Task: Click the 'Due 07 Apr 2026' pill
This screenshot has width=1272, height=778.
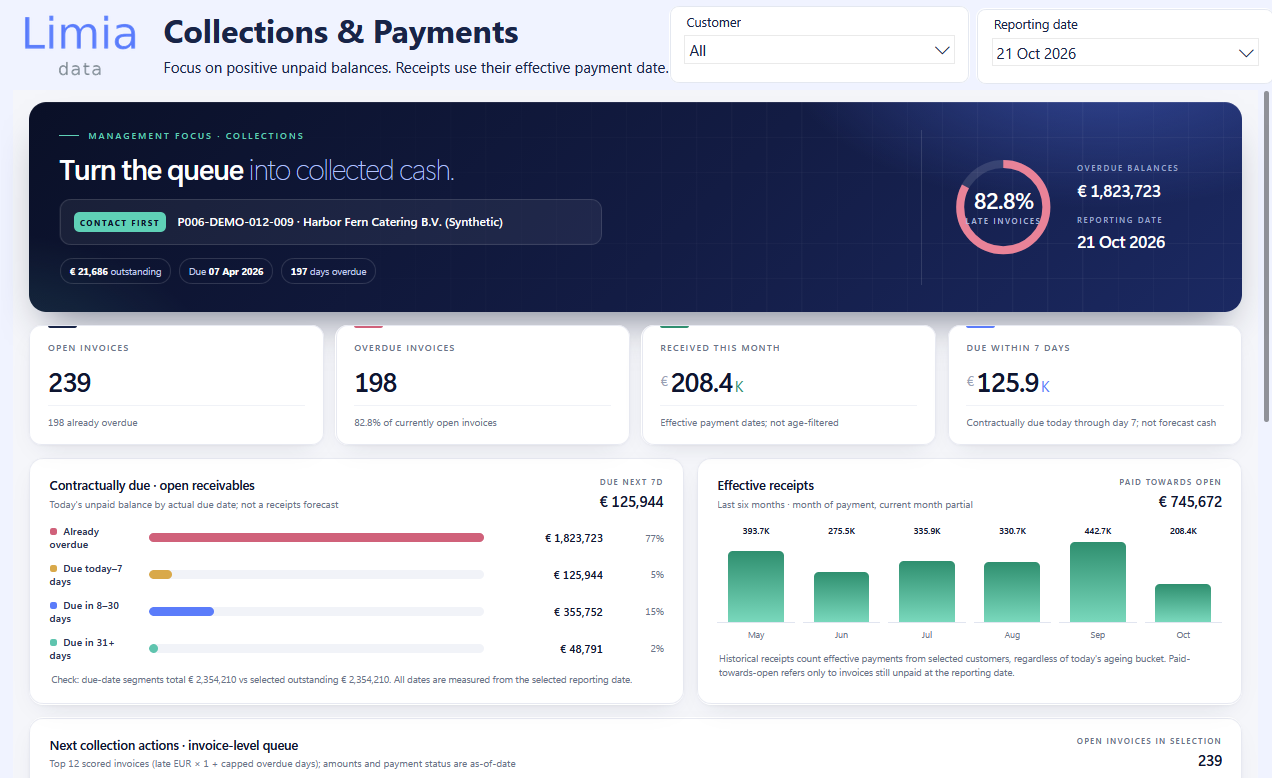Action: 226,271
